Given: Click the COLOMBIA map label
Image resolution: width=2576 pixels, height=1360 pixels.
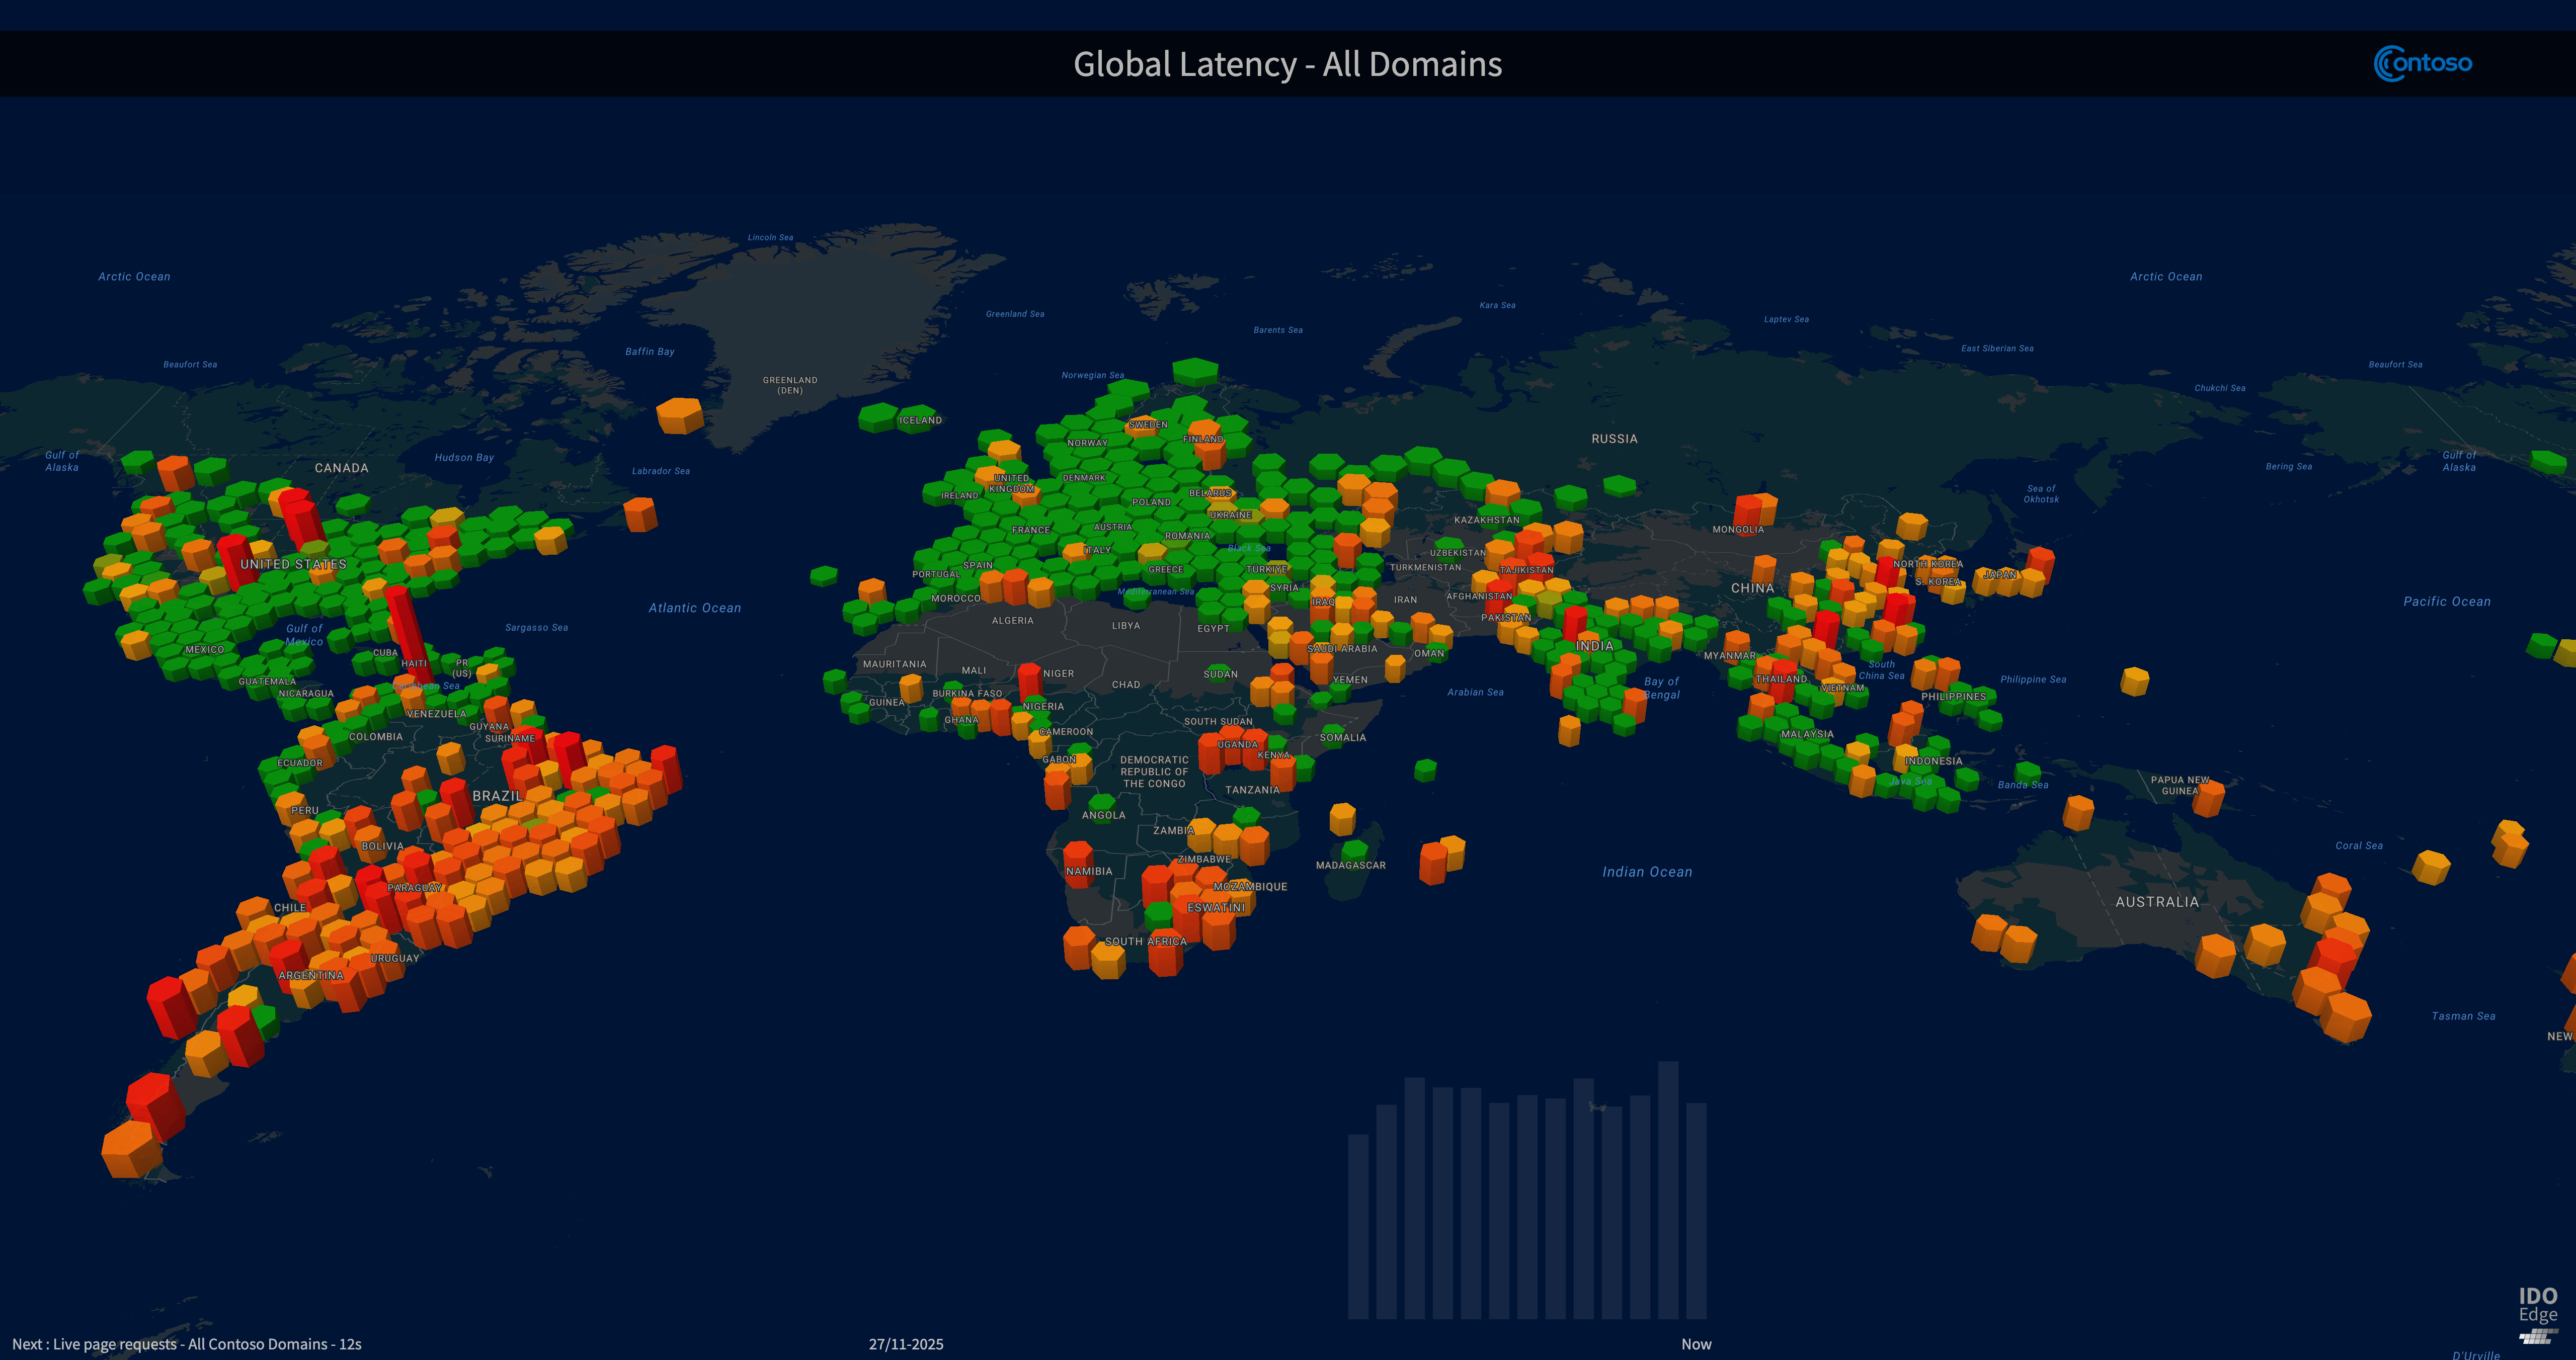Looking at the screenshot, I should point(376,737).
